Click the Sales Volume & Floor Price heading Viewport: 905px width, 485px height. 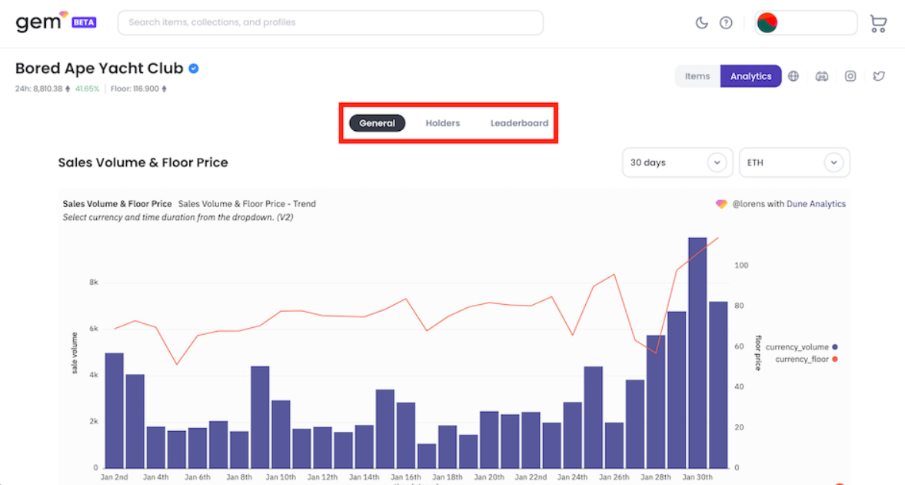[x=143, y=163]
